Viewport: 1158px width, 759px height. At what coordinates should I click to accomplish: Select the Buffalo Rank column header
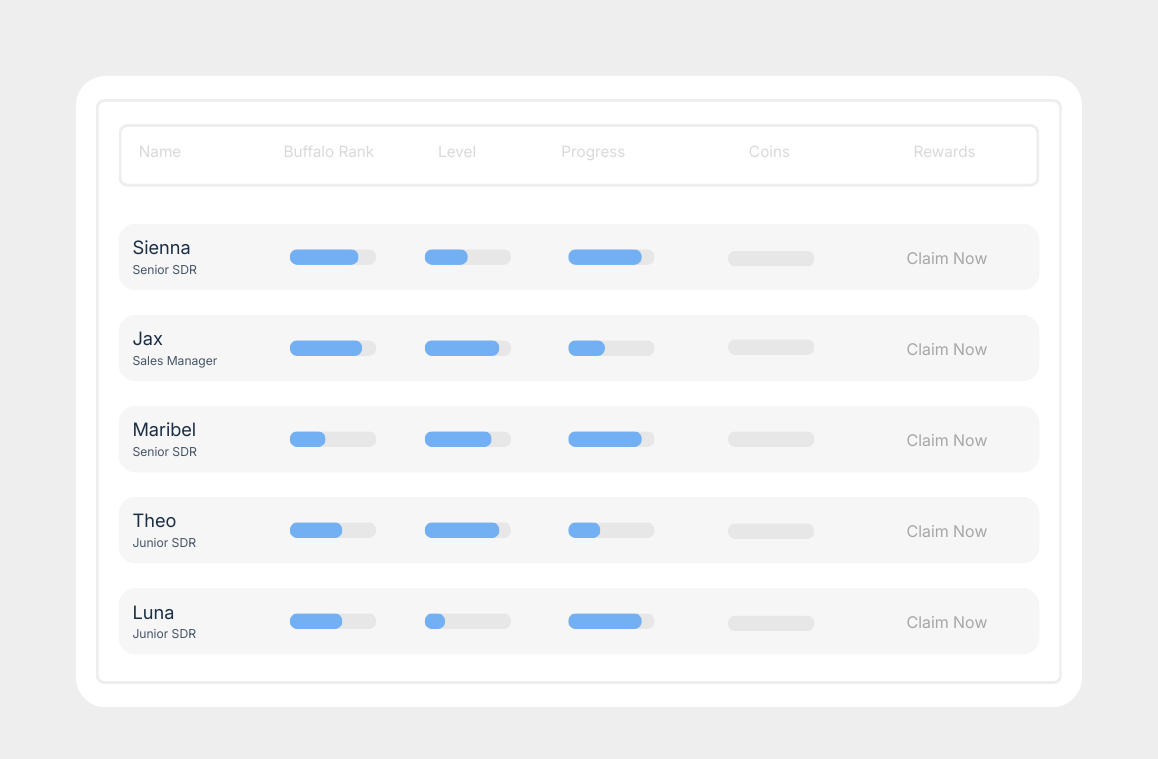(x=328, y=152)
